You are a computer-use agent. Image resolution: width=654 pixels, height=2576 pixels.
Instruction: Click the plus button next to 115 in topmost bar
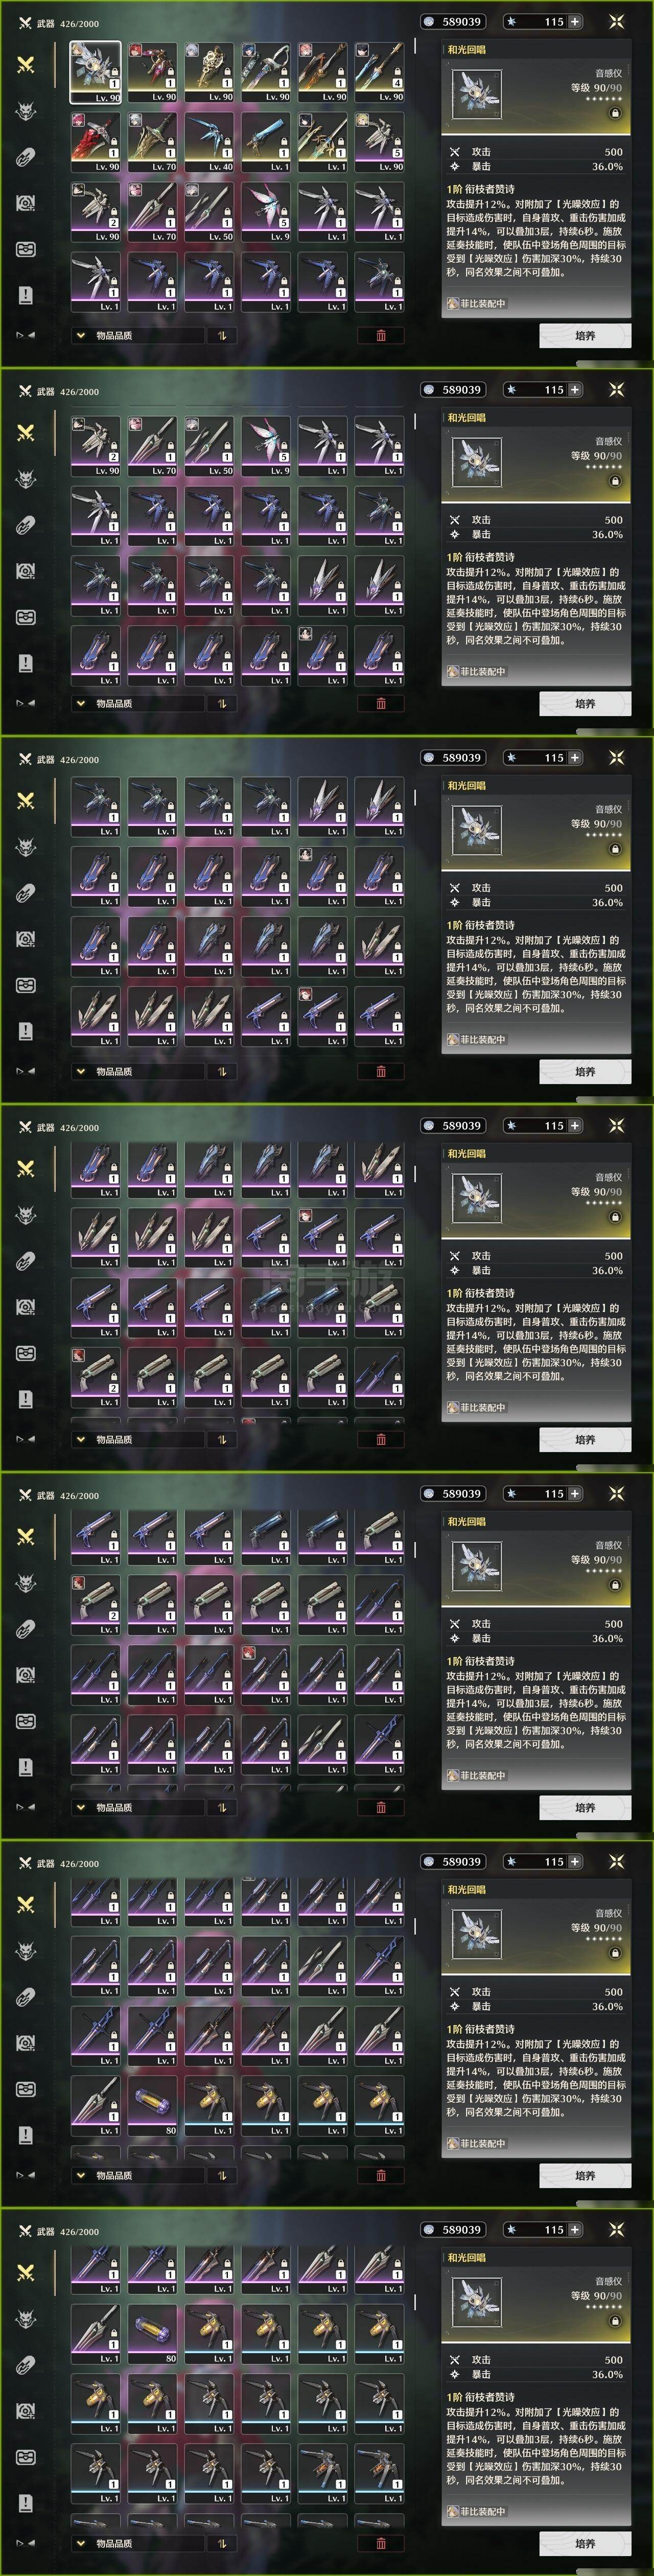(575, 21)
